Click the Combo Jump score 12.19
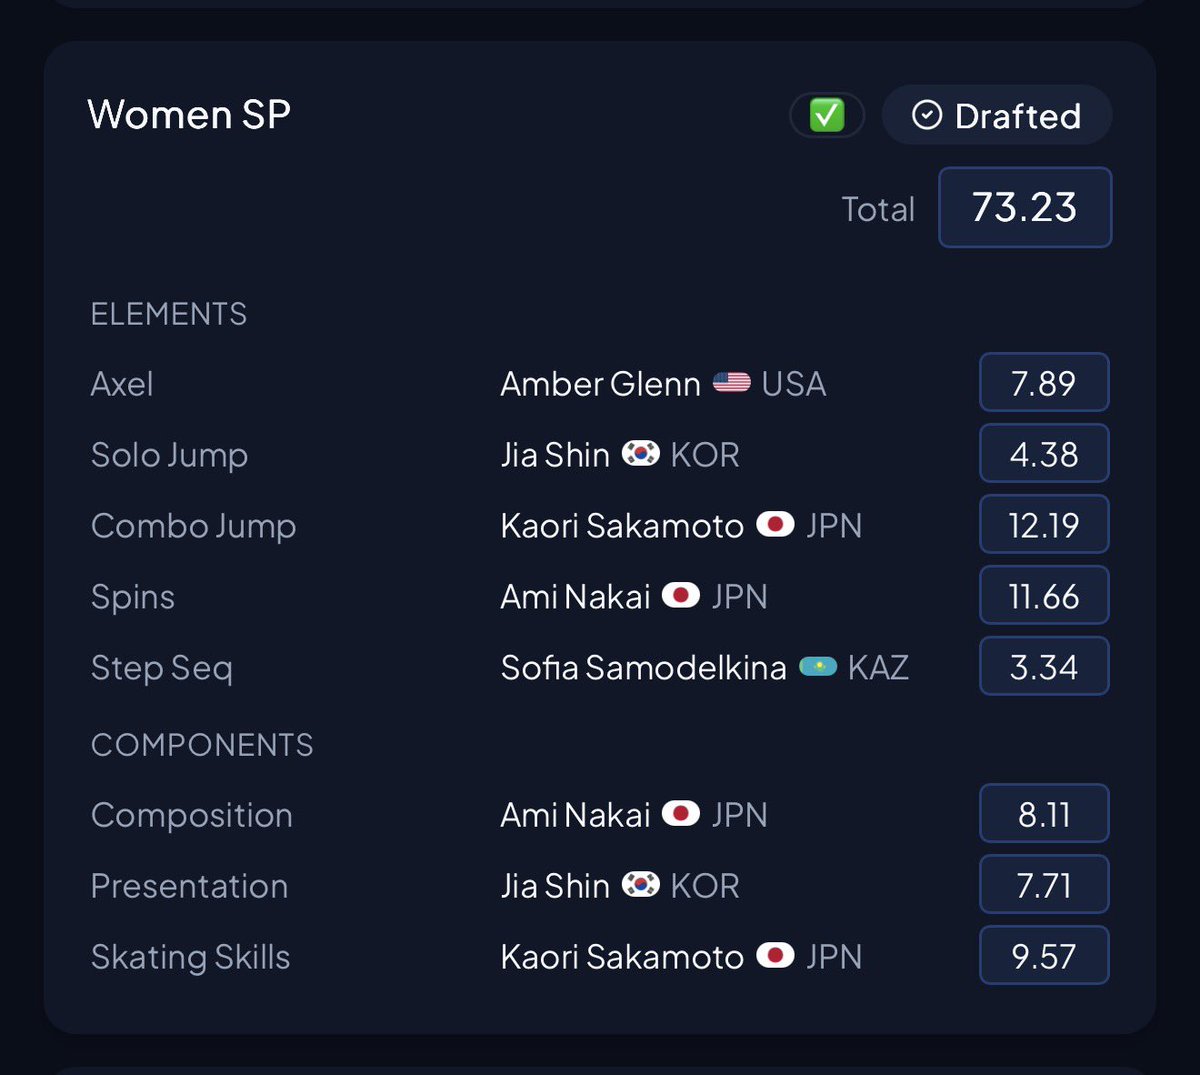 coord(1044,525)
